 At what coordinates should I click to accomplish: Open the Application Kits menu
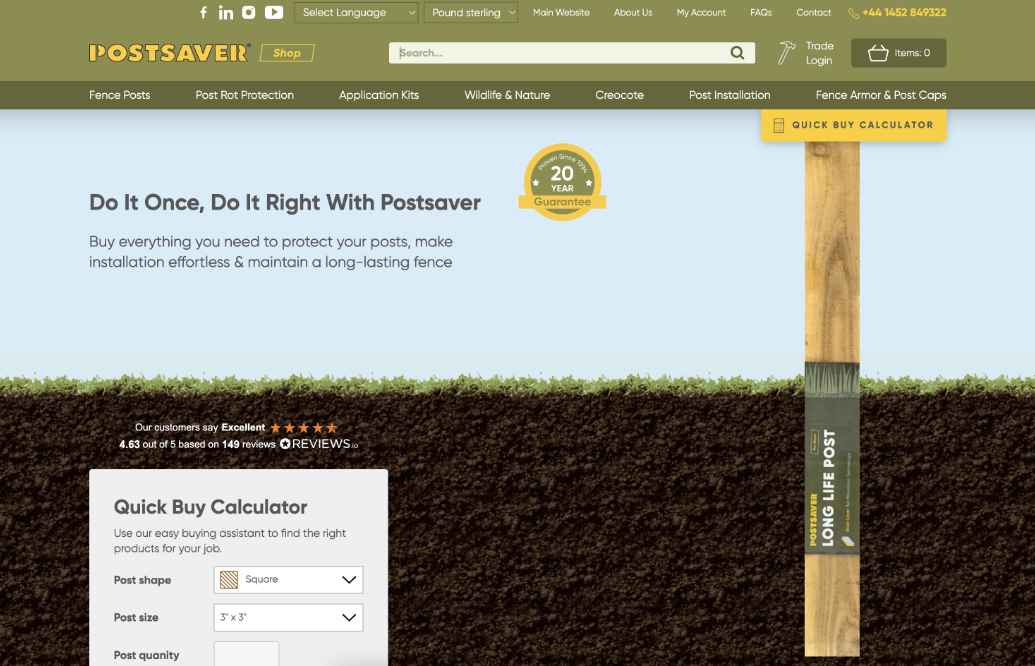click(379, 95)
